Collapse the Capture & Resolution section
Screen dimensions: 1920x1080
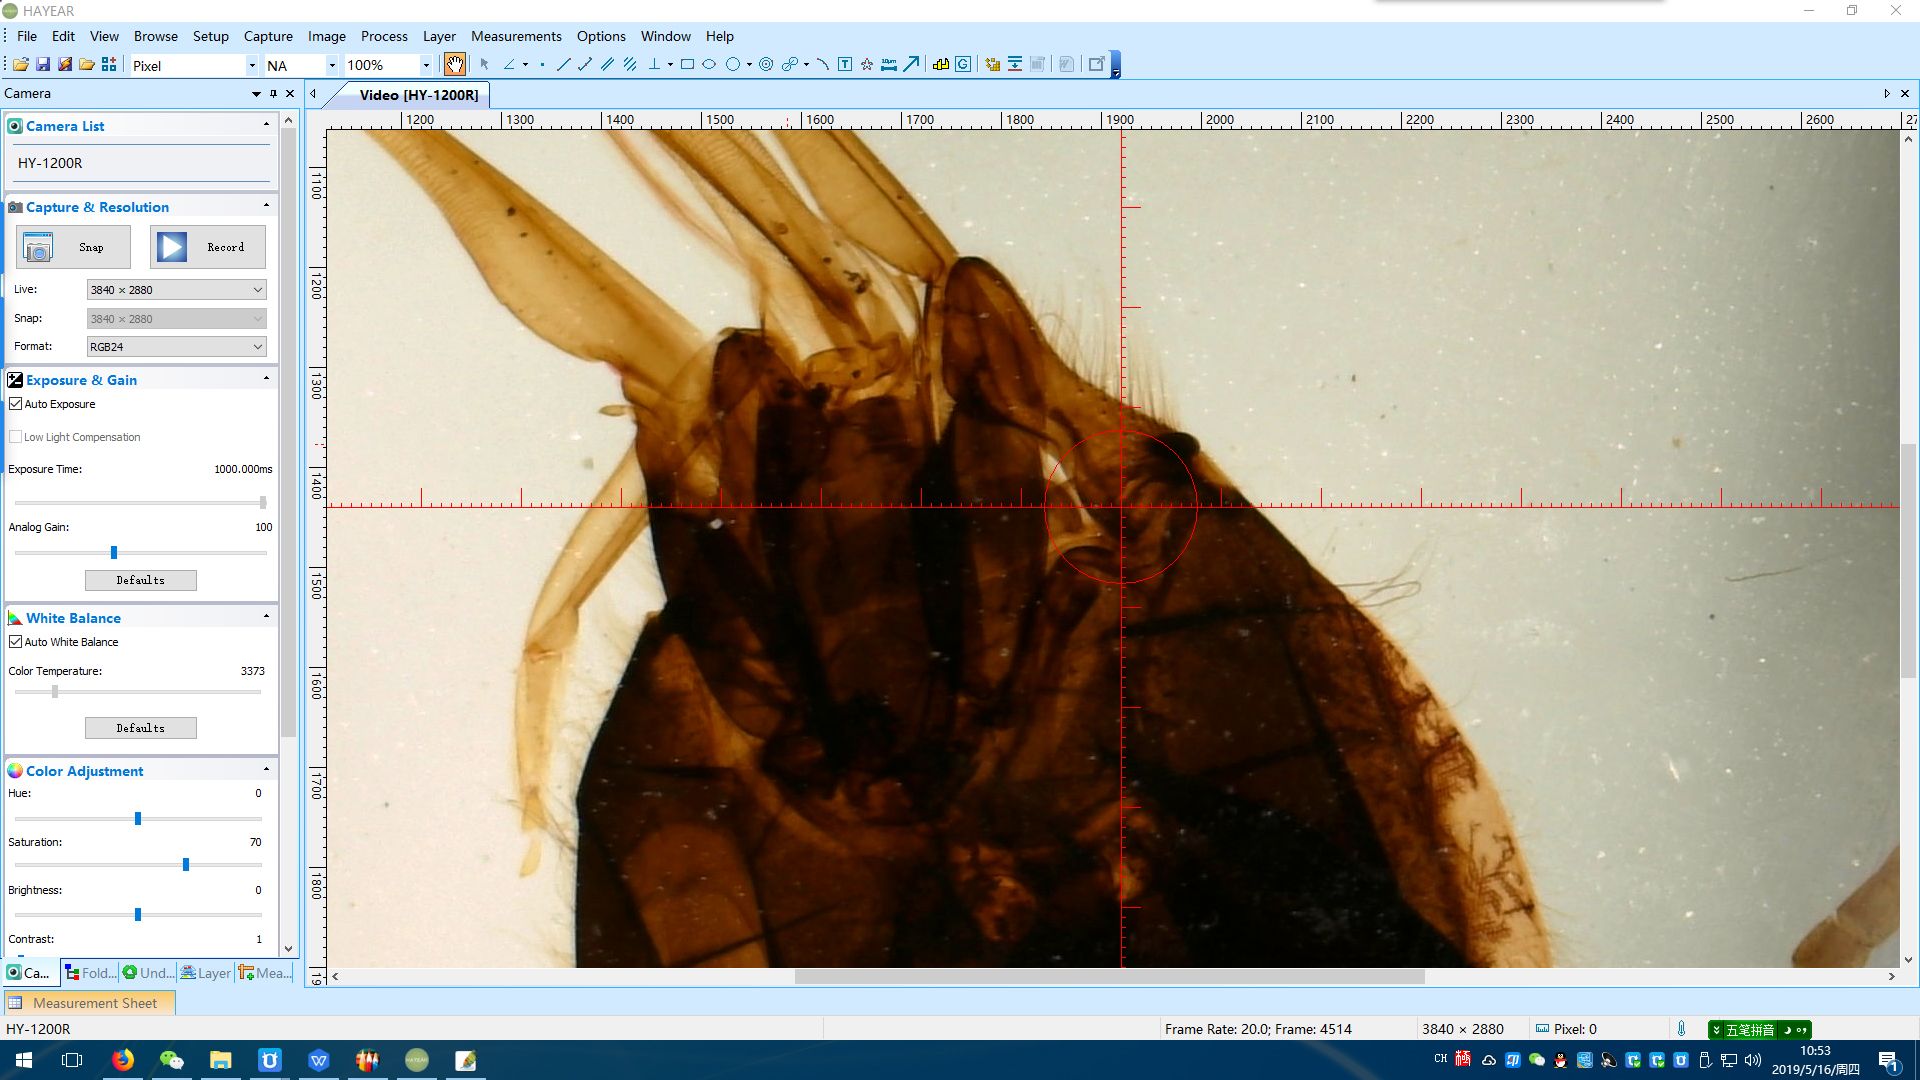tap(266, 206)
